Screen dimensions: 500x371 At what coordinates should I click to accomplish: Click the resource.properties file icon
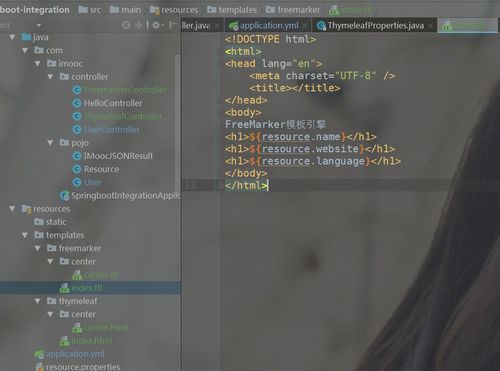tap(40, 367)
